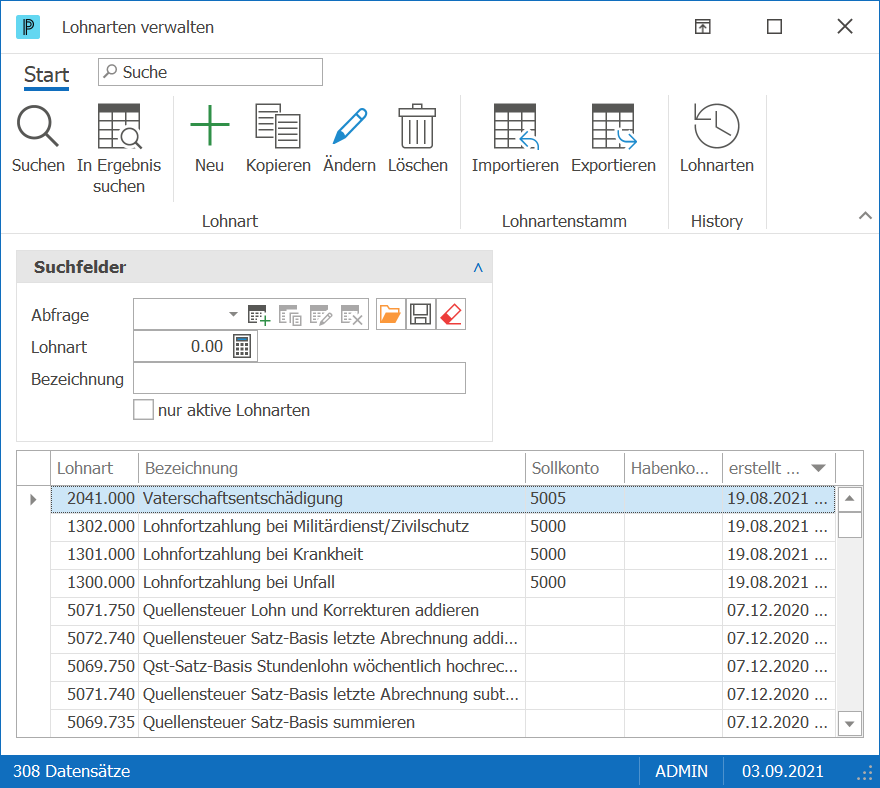Select row Lohnfortzahlung bei Krankheit
This screenshot has height=788, width=880.
tap(442, 555)
